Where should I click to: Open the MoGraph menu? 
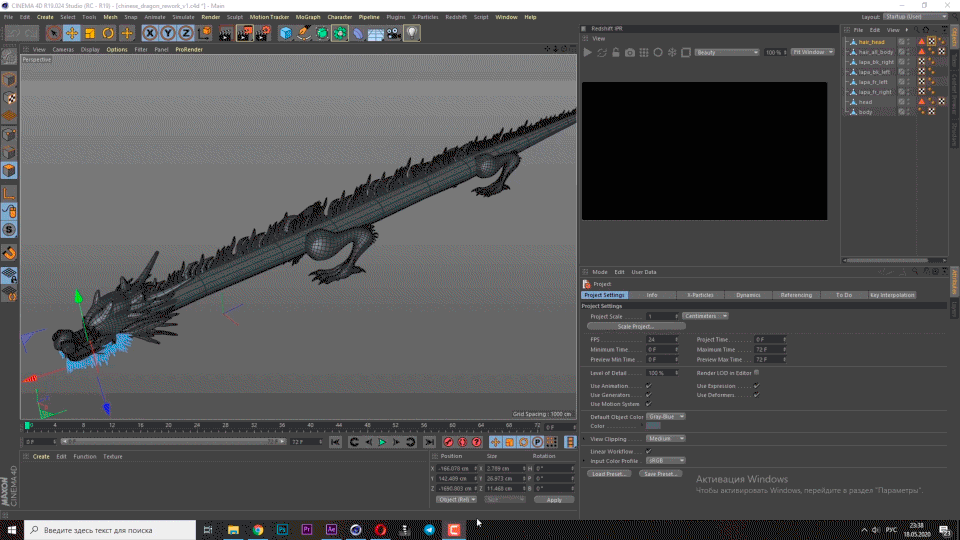(x=308, y=17)
